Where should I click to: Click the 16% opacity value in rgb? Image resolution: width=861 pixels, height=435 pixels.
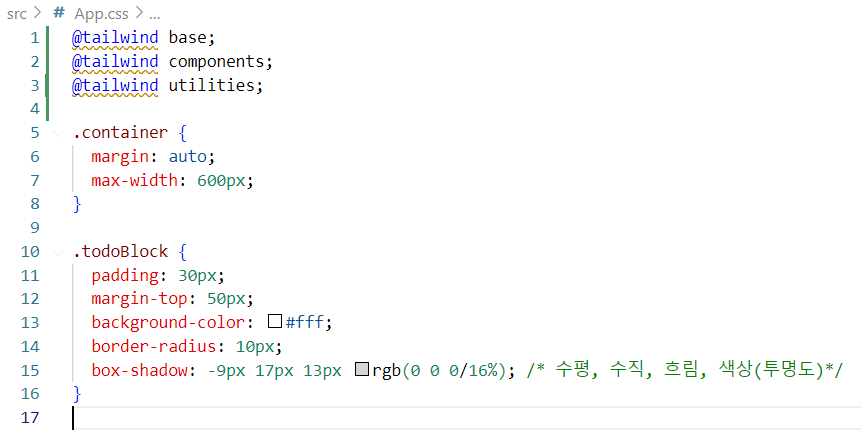pyautogui.click(x=482, y=371)
